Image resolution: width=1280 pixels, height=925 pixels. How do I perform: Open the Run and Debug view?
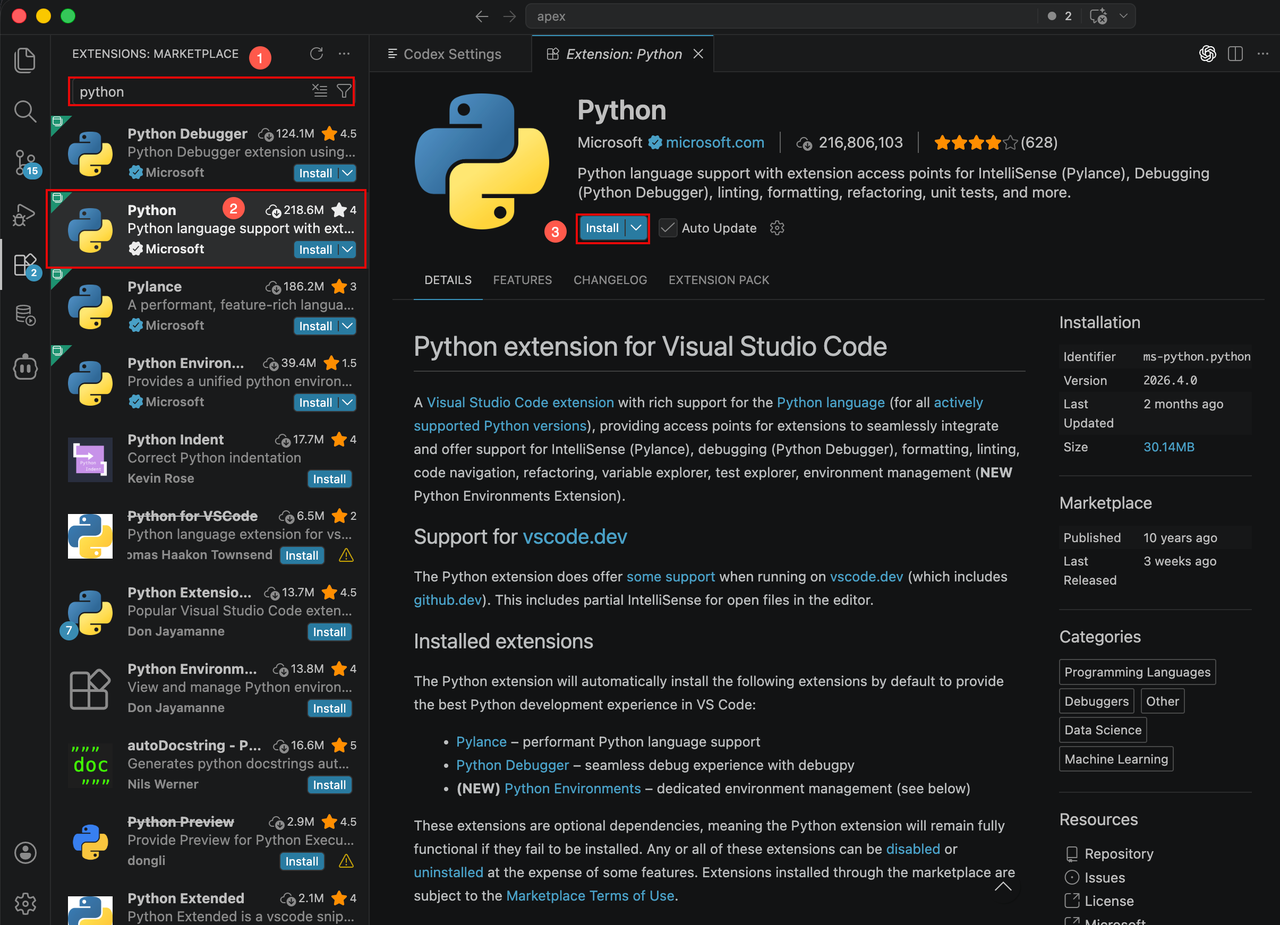click(x=25, y=214)
